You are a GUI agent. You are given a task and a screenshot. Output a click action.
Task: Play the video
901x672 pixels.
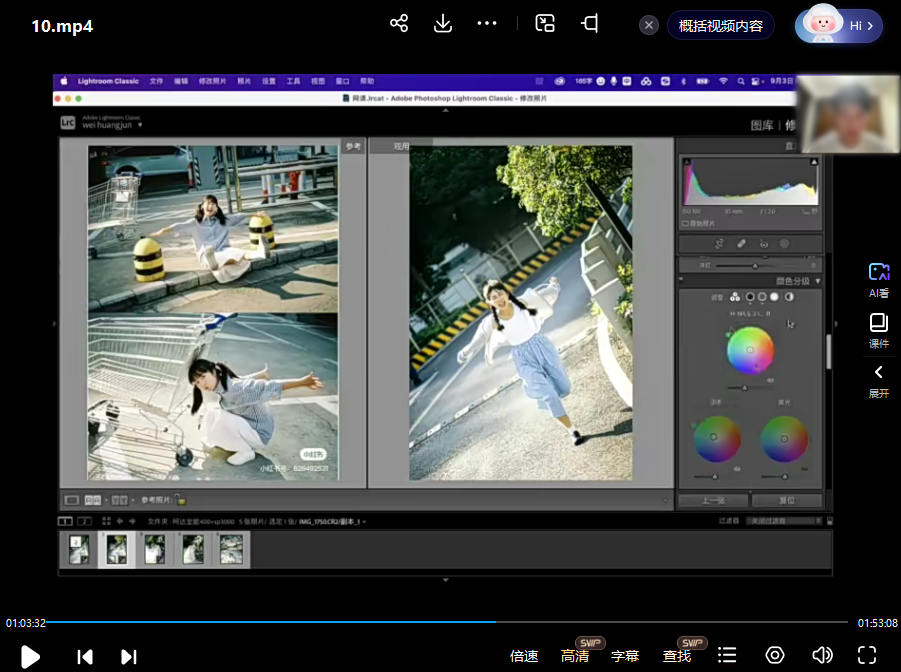[30, 656]
